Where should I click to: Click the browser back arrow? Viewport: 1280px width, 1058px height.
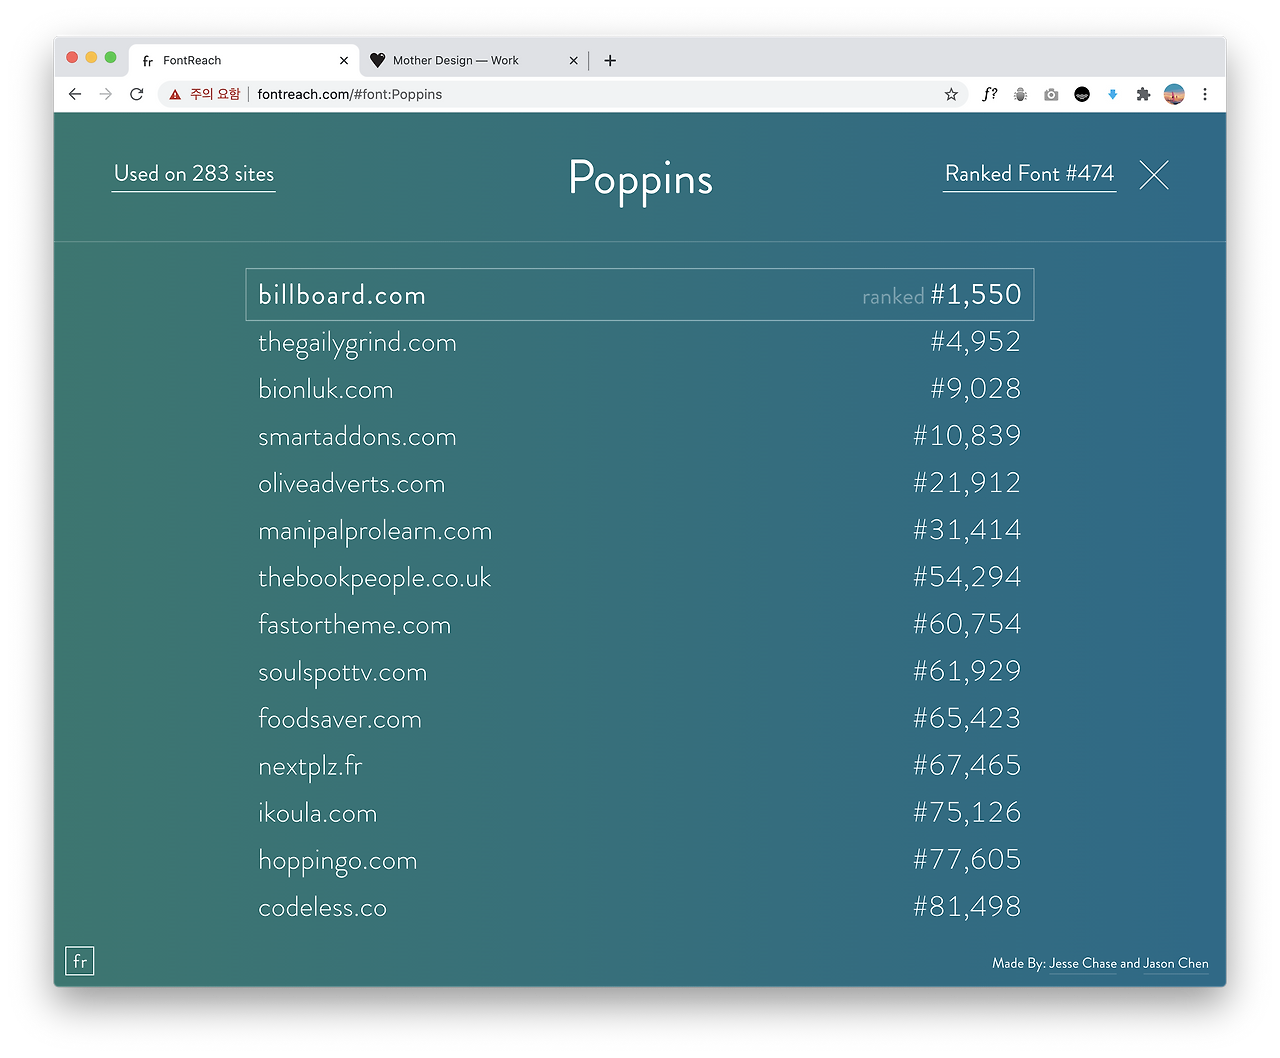click(x=75, y=94)
